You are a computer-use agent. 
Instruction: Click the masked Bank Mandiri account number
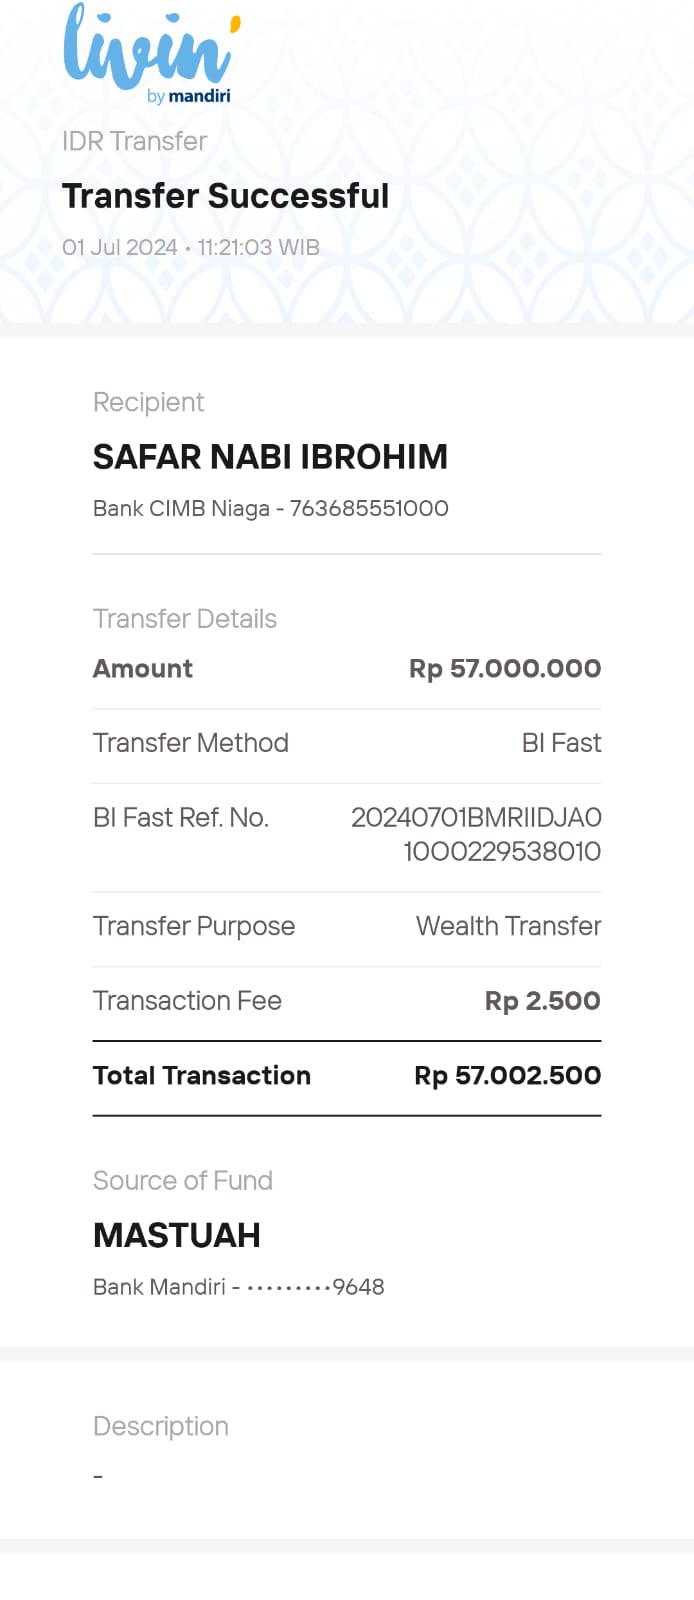point(238,1287)
